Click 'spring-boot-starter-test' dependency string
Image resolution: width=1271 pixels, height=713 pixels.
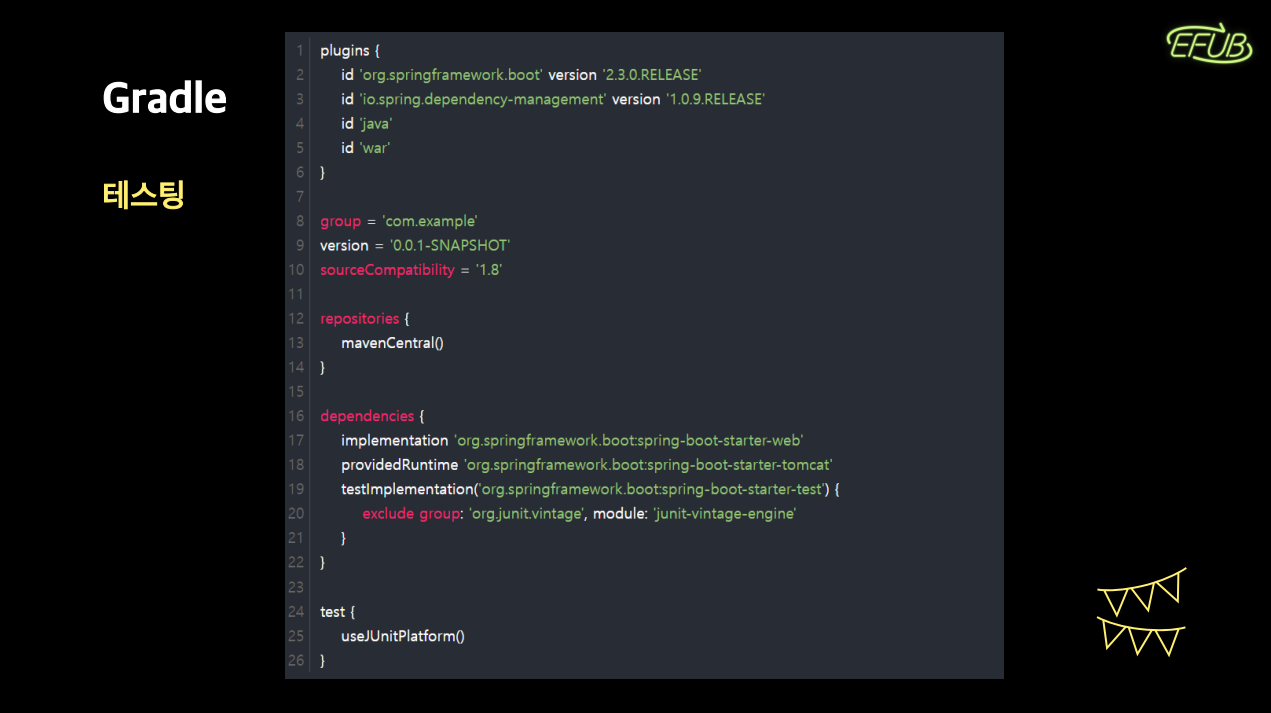[651, 489]
